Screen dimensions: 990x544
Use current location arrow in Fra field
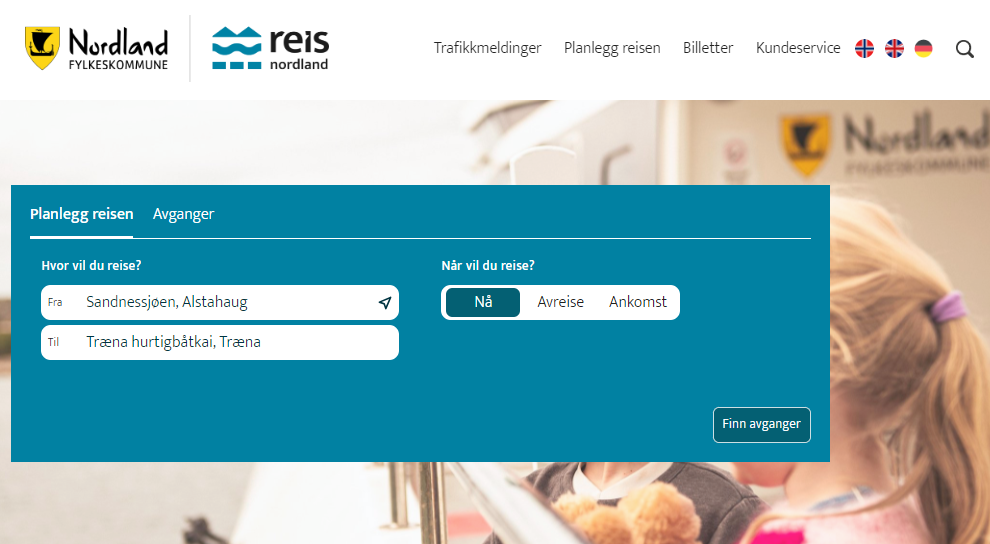tap(385, 303)
